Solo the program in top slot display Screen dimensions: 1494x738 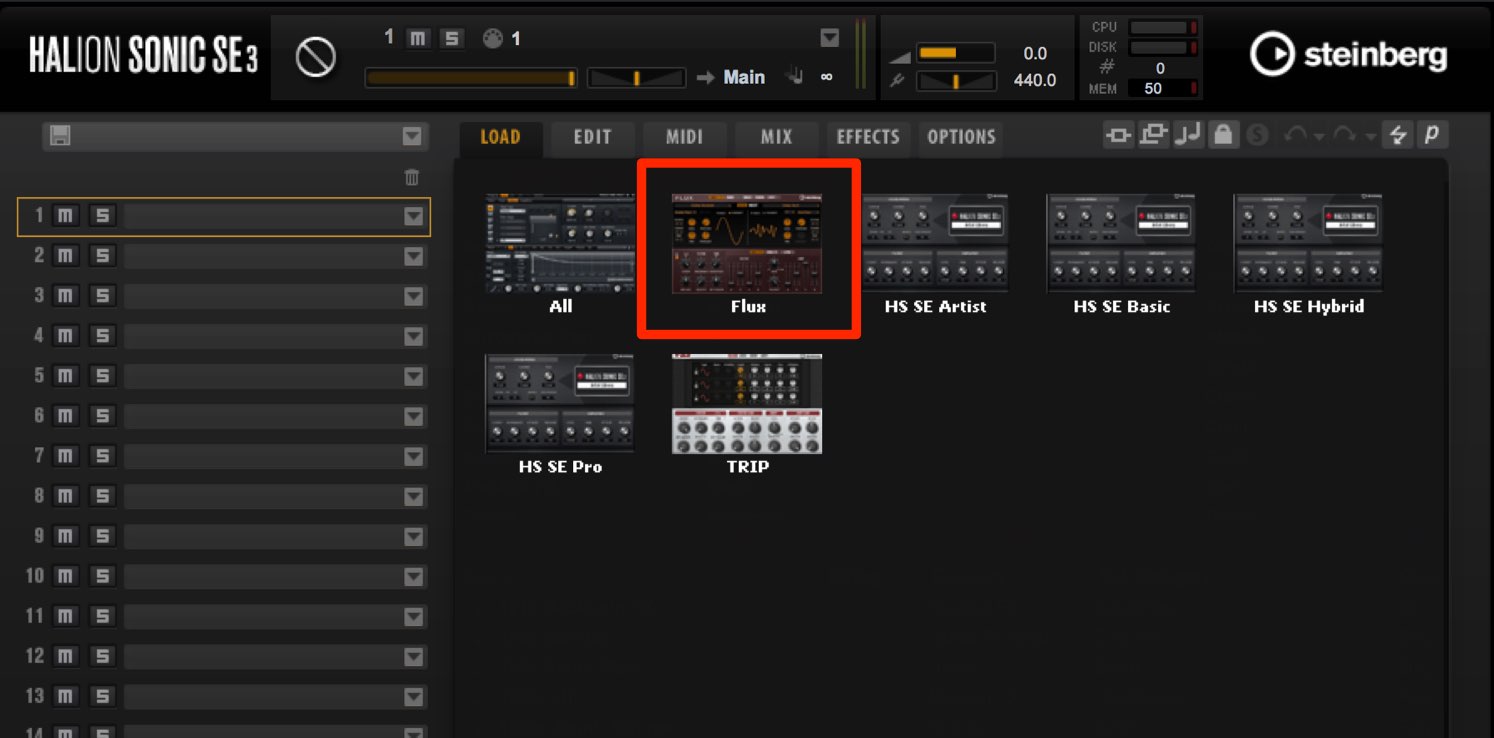(x=452, y=38)
